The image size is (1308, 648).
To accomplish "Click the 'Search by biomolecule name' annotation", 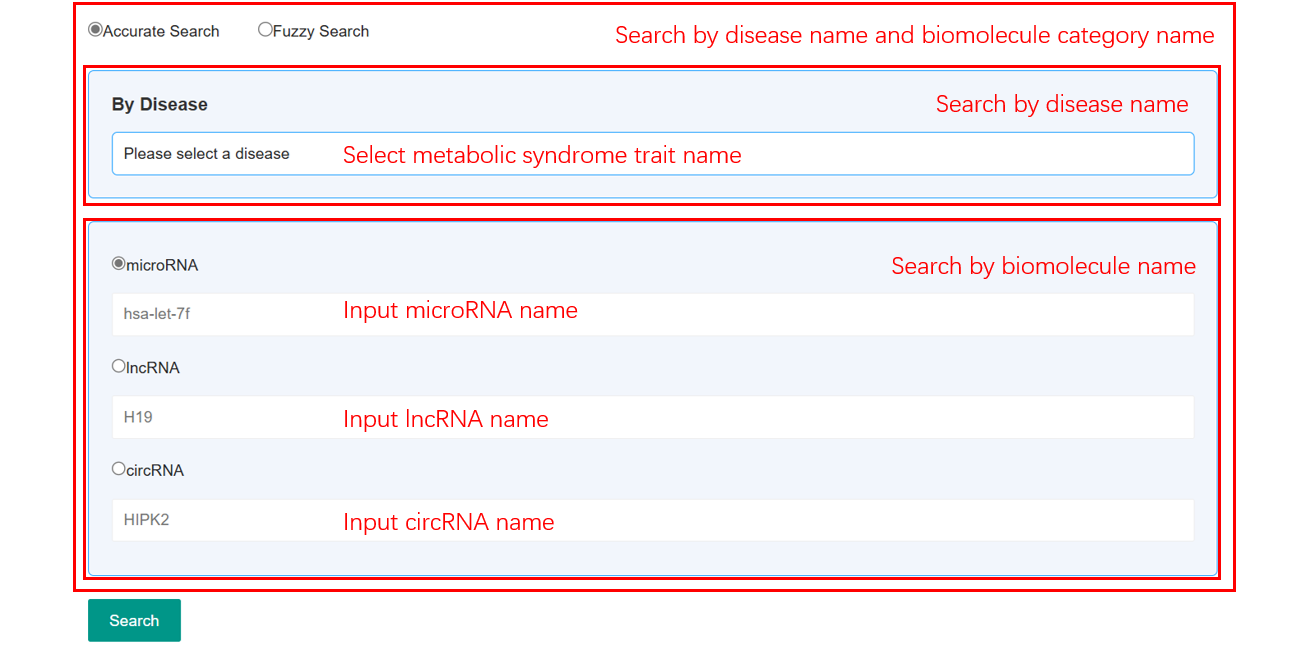I will click(x=1043, y=266).
